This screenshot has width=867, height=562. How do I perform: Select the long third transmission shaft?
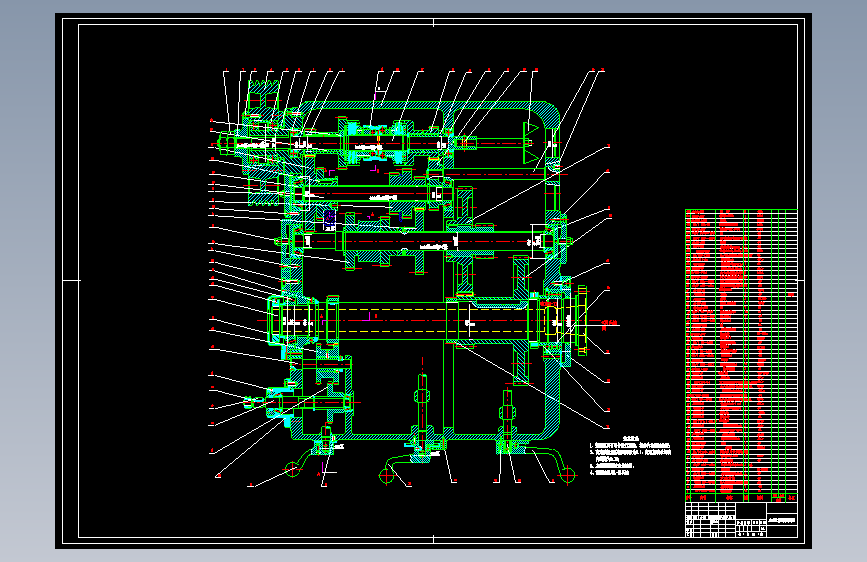click(429, 242)
